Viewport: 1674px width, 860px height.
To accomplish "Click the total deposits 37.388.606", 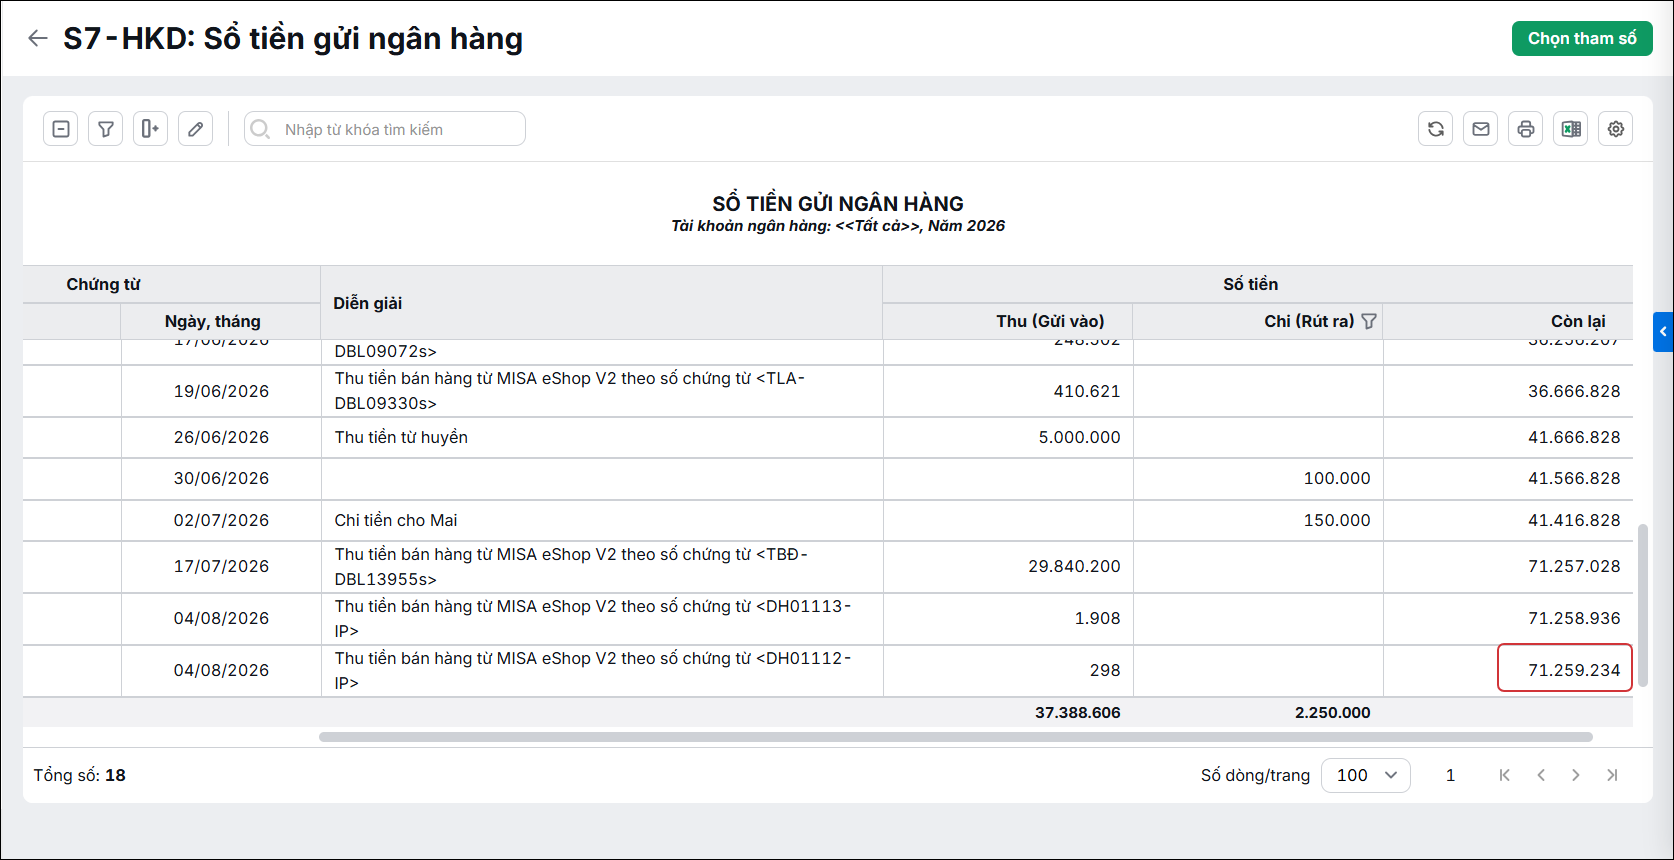I will click(x=1077, y=712).
